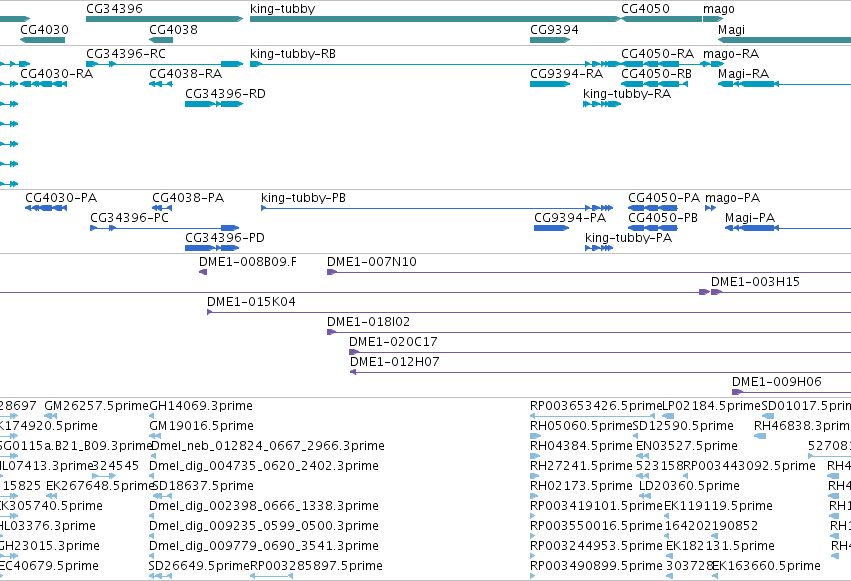This screenshot has width=851, height=581.
Task: Click EST EK267648.5prime
Action: [52, 496]
